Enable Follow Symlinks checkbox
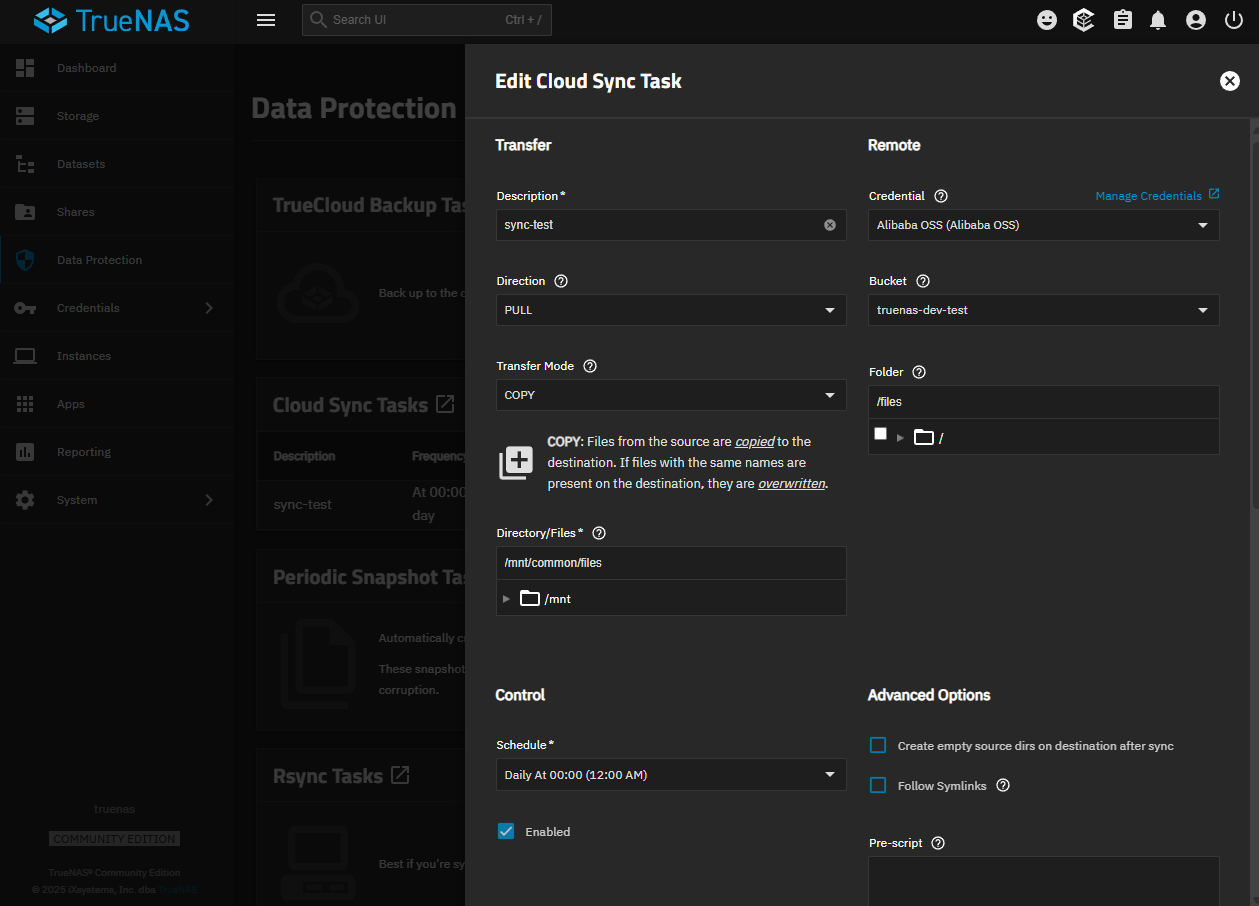Viewport: 1259px width, 906px height. pos(878,785)
